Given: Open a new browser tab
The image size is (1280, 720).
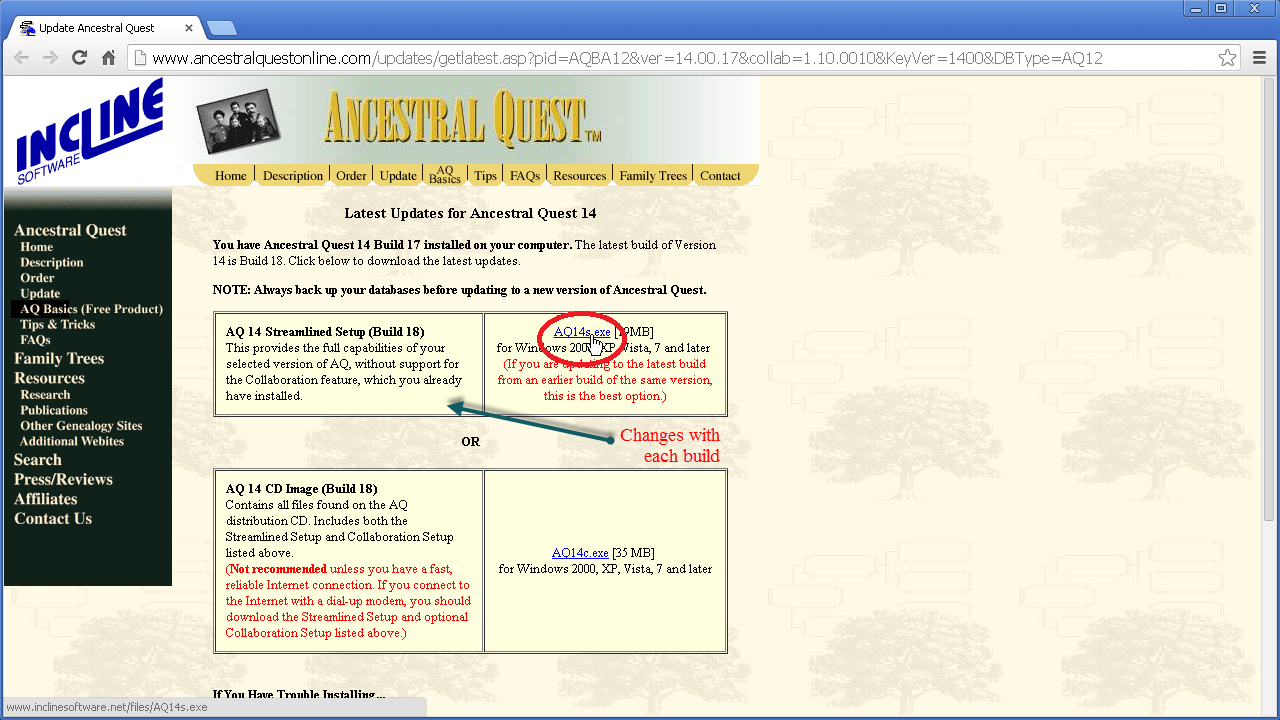Looking at the screenshot, I should pyautogui.click(x=221, y=28).
